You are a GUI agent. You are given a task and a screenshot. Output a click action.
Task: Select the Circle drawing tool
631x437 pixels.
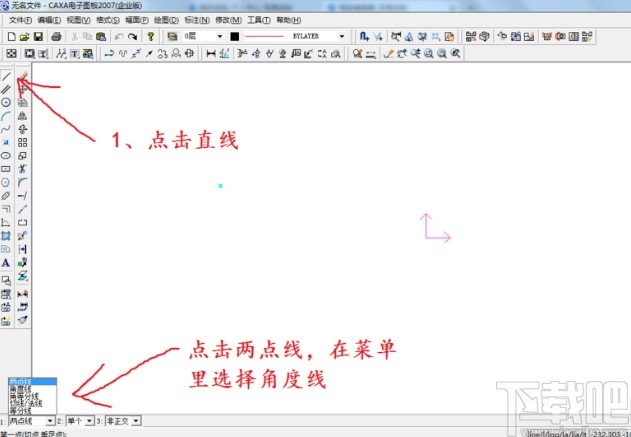pyautogui.click(x=6, y=102)
